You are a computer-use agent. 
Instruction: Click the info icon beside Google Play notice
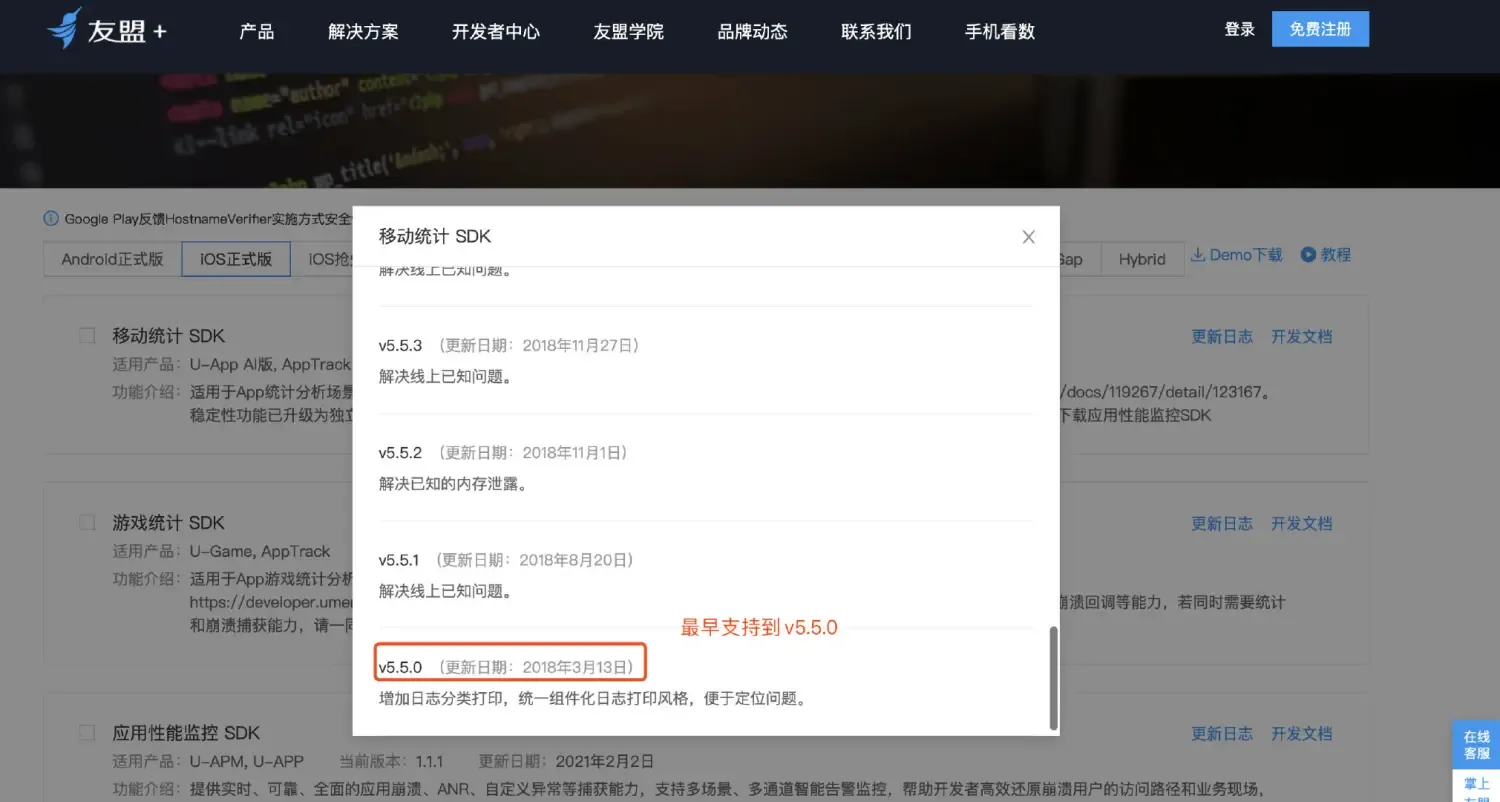coord(50,219)
